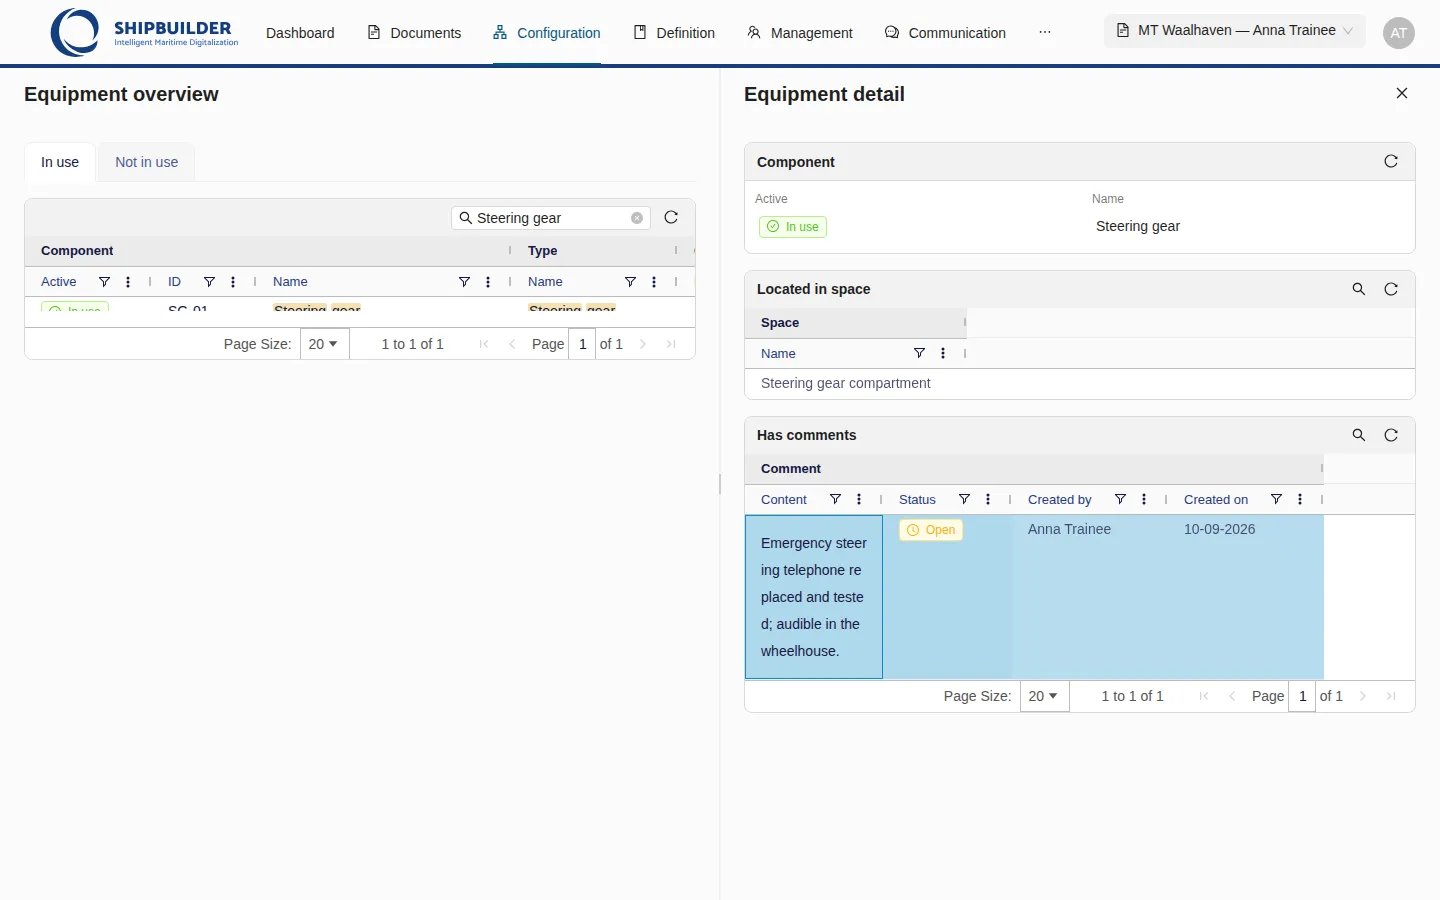Refresh the Located in space section
Screen dimensions: 1440x900
(1391, 289)
